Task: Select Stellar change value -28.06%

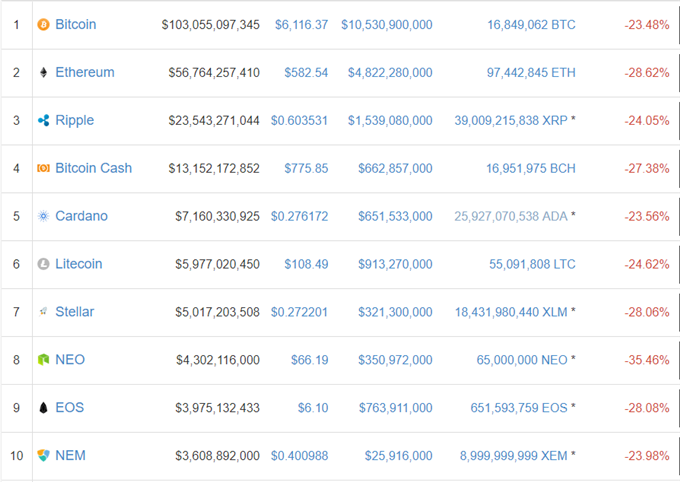Action: click(647, 312)
